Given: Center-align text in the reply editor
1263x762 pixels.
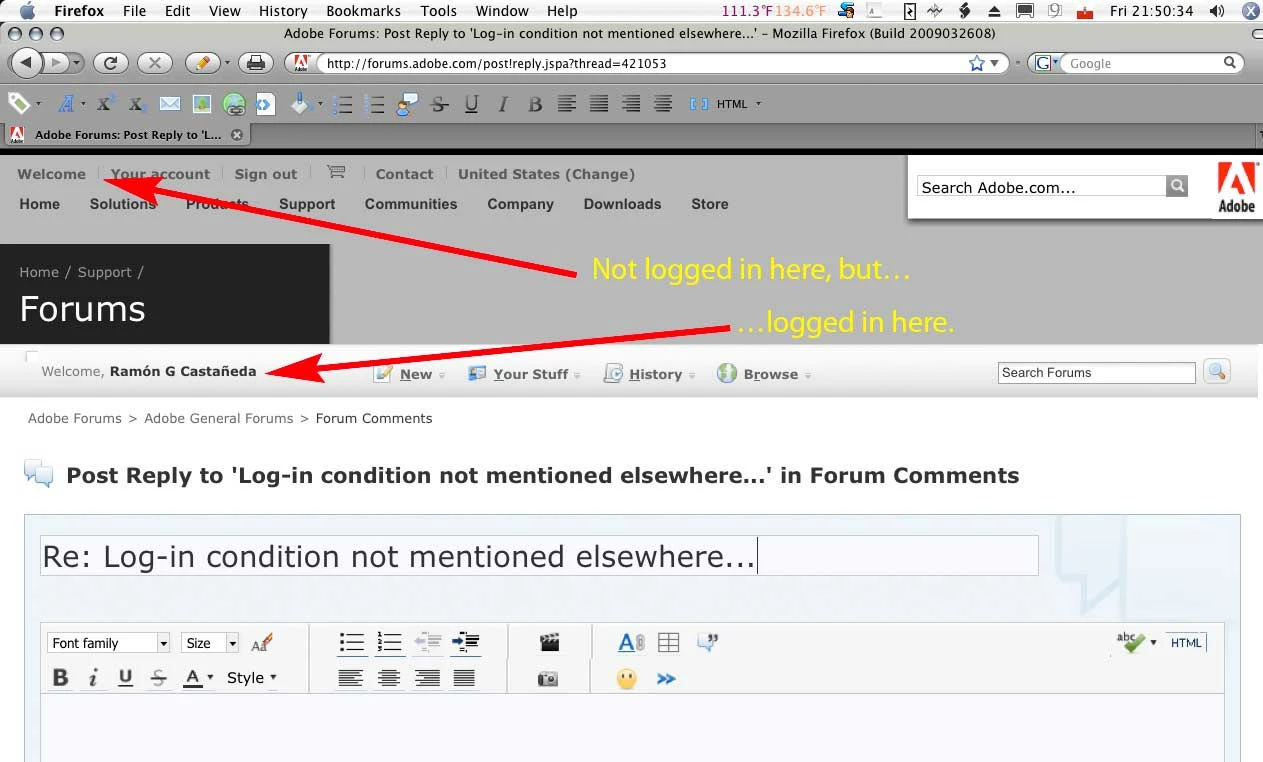Looking at the screenshot, I should (x=389, y=678).
